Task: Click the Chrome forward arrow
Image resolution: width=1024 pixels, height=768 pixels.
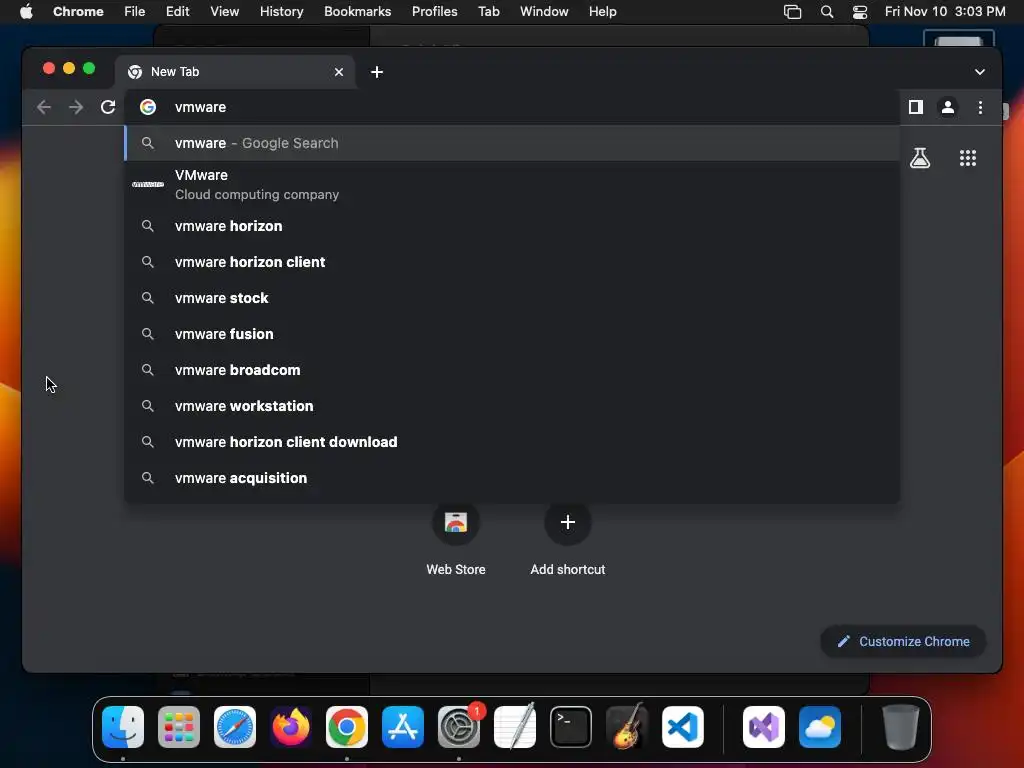Action: (76, 107)
